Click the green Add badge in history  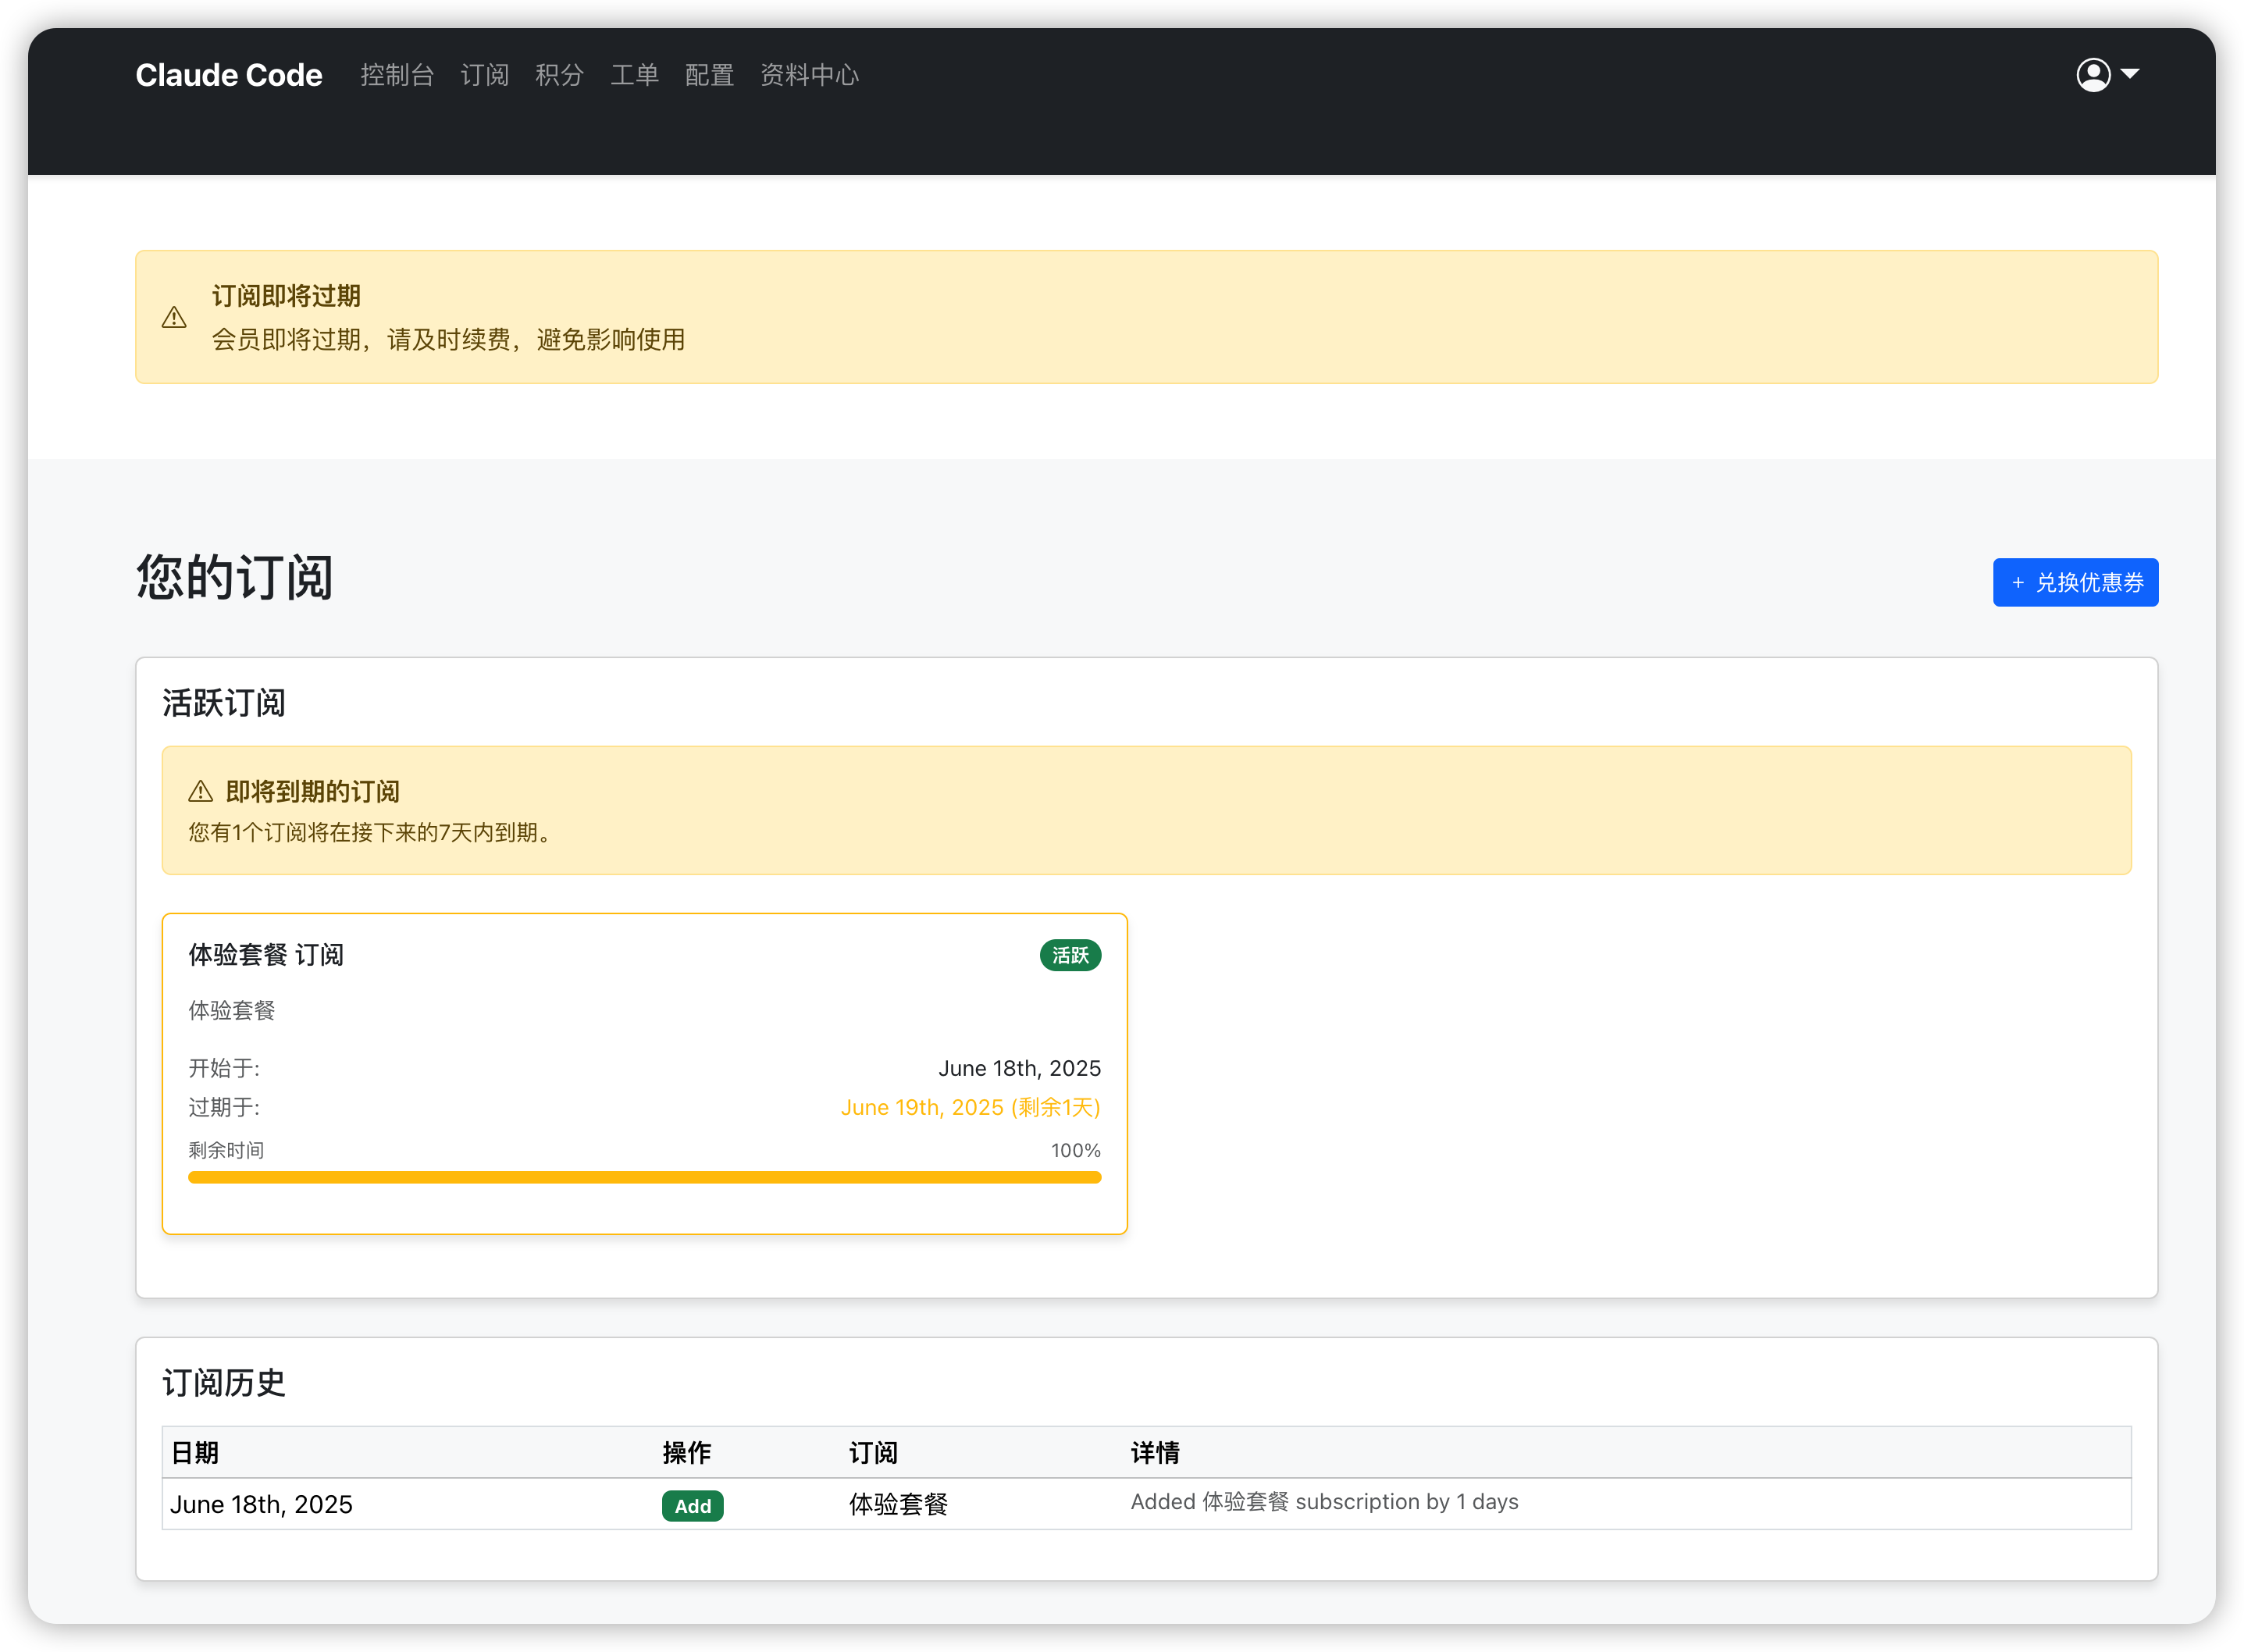(692, 1506)
